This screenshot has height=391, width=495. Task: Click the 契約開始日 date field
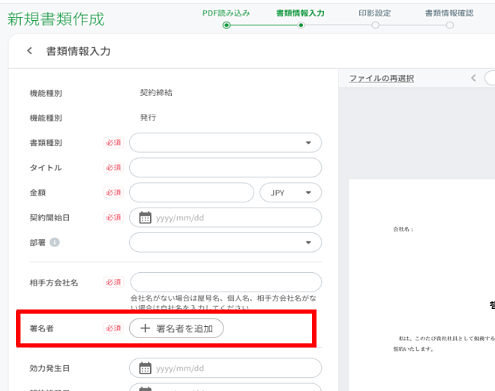225,217
